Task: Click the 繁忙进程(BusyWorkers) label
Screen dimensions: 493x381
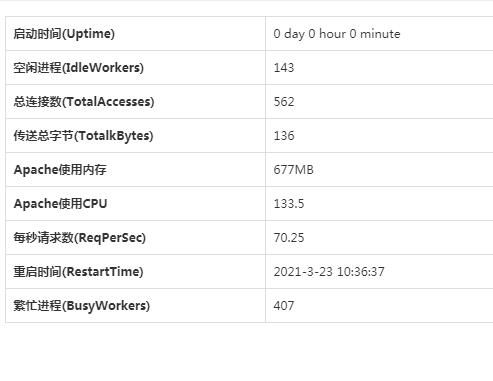Action: [82, 306]
